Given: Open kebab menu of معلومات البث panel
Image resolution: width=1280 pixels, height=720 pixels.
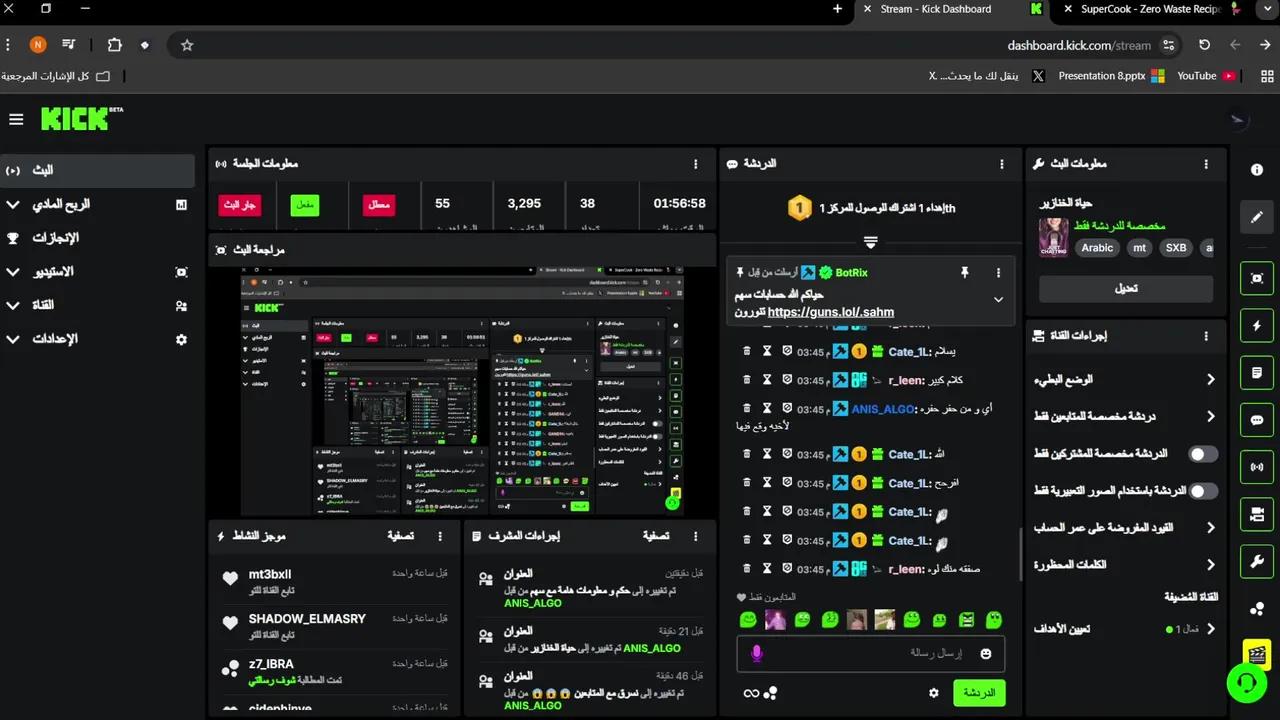Looking at the screenshot, I should (1206, 164).
